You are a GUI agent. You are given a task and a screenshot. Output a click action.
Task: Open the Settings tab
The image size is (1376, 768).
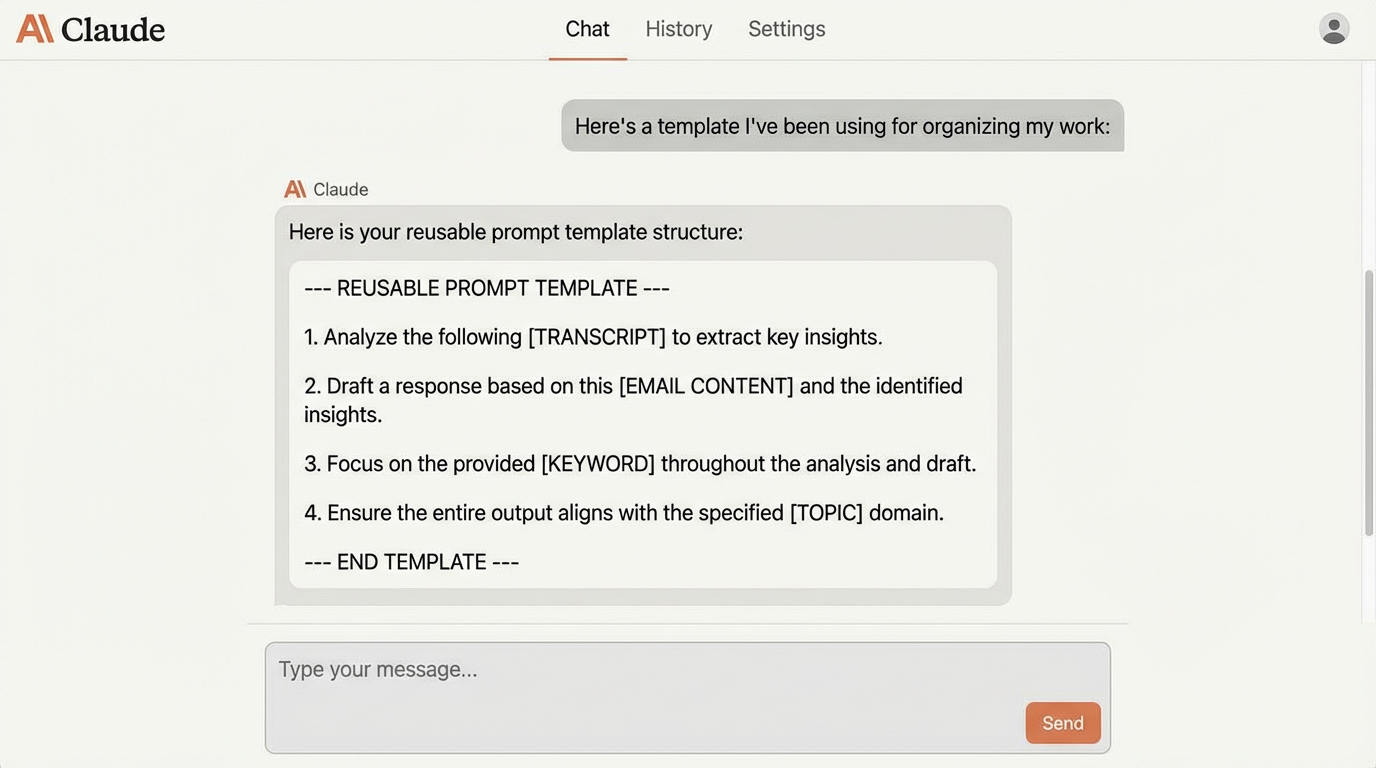pyautogui.click(x=787, y=27)
